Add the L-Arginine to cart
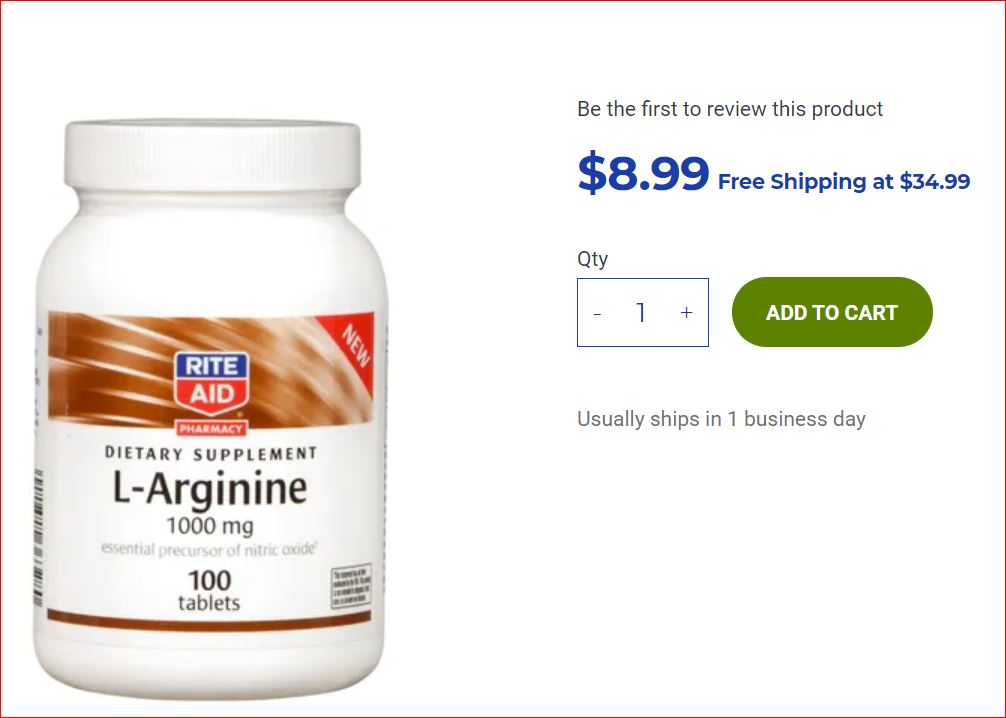Screen dimensions: 1006x718 click(x=832, y=312)
